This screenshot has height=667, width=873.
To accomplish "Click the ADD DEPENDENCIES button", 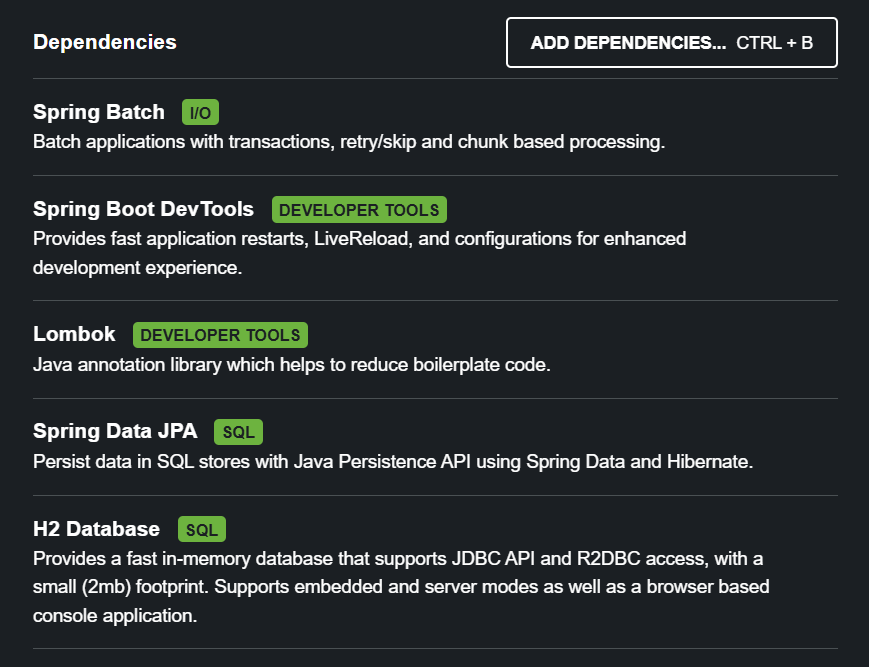I will 628,43.
